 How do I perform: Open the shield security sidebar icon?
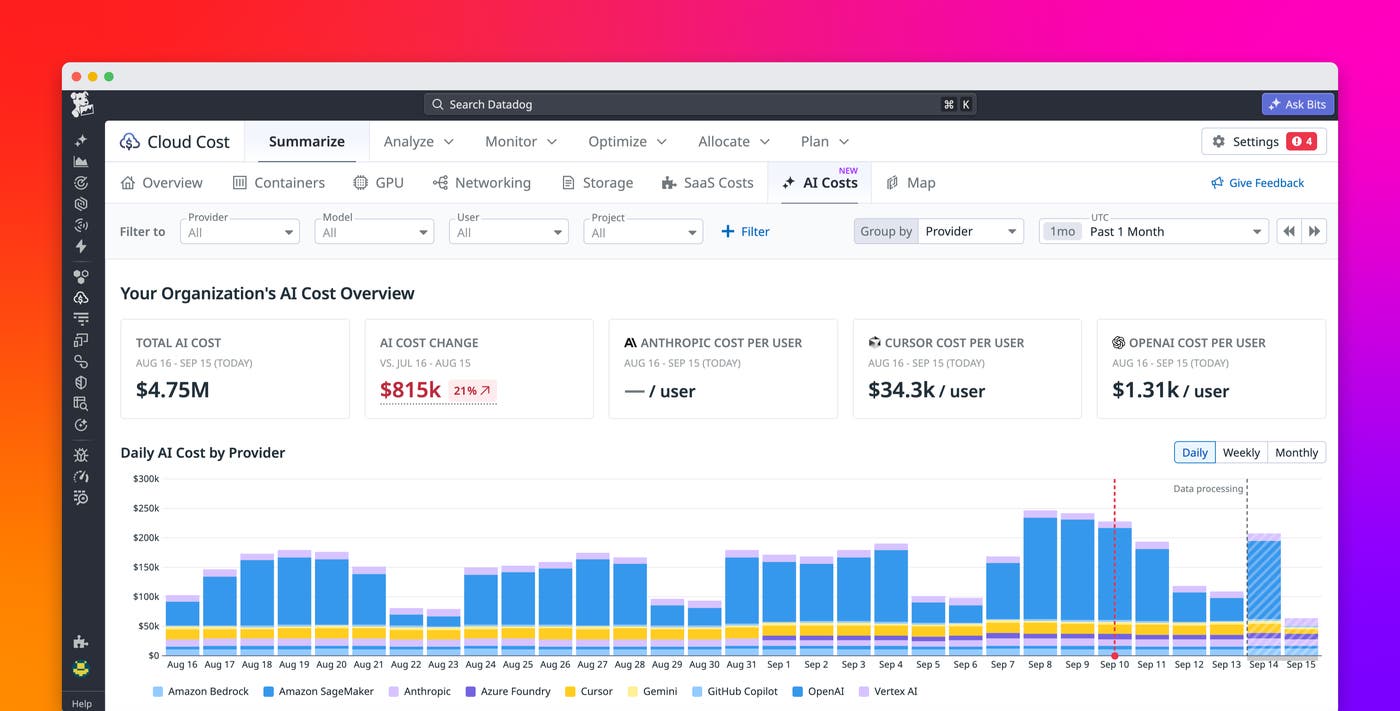point(81,382)
